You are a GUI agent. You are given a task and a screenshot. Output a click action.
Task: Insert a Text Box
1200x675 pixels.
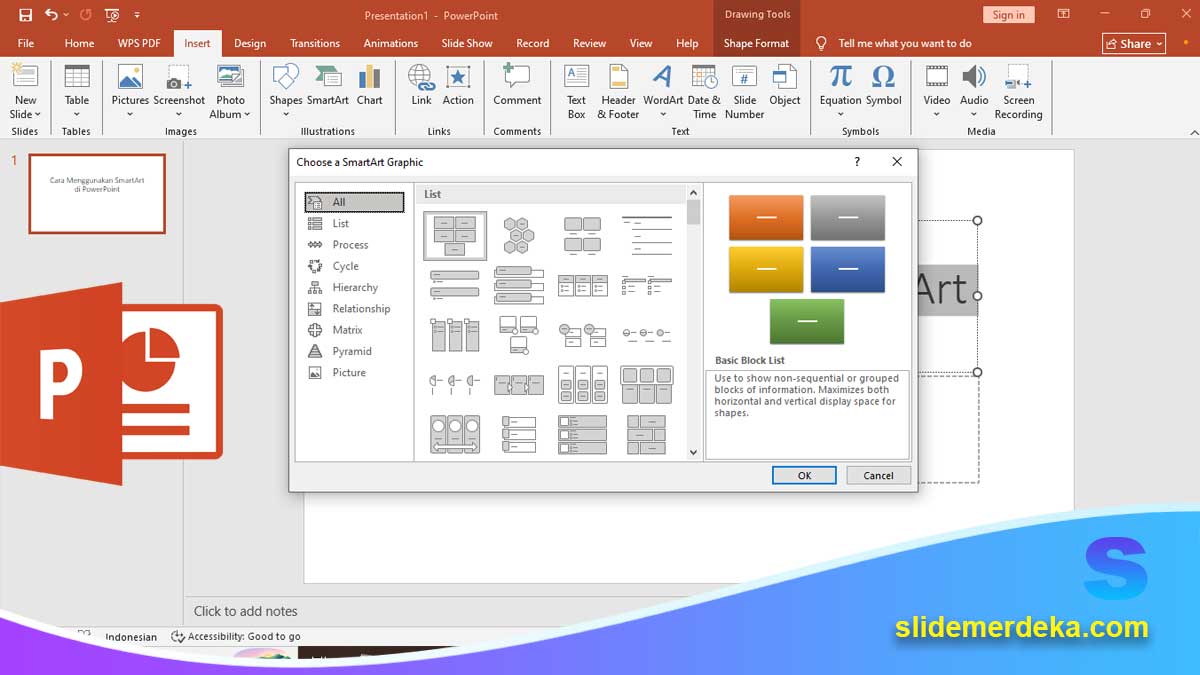point(577,92)
